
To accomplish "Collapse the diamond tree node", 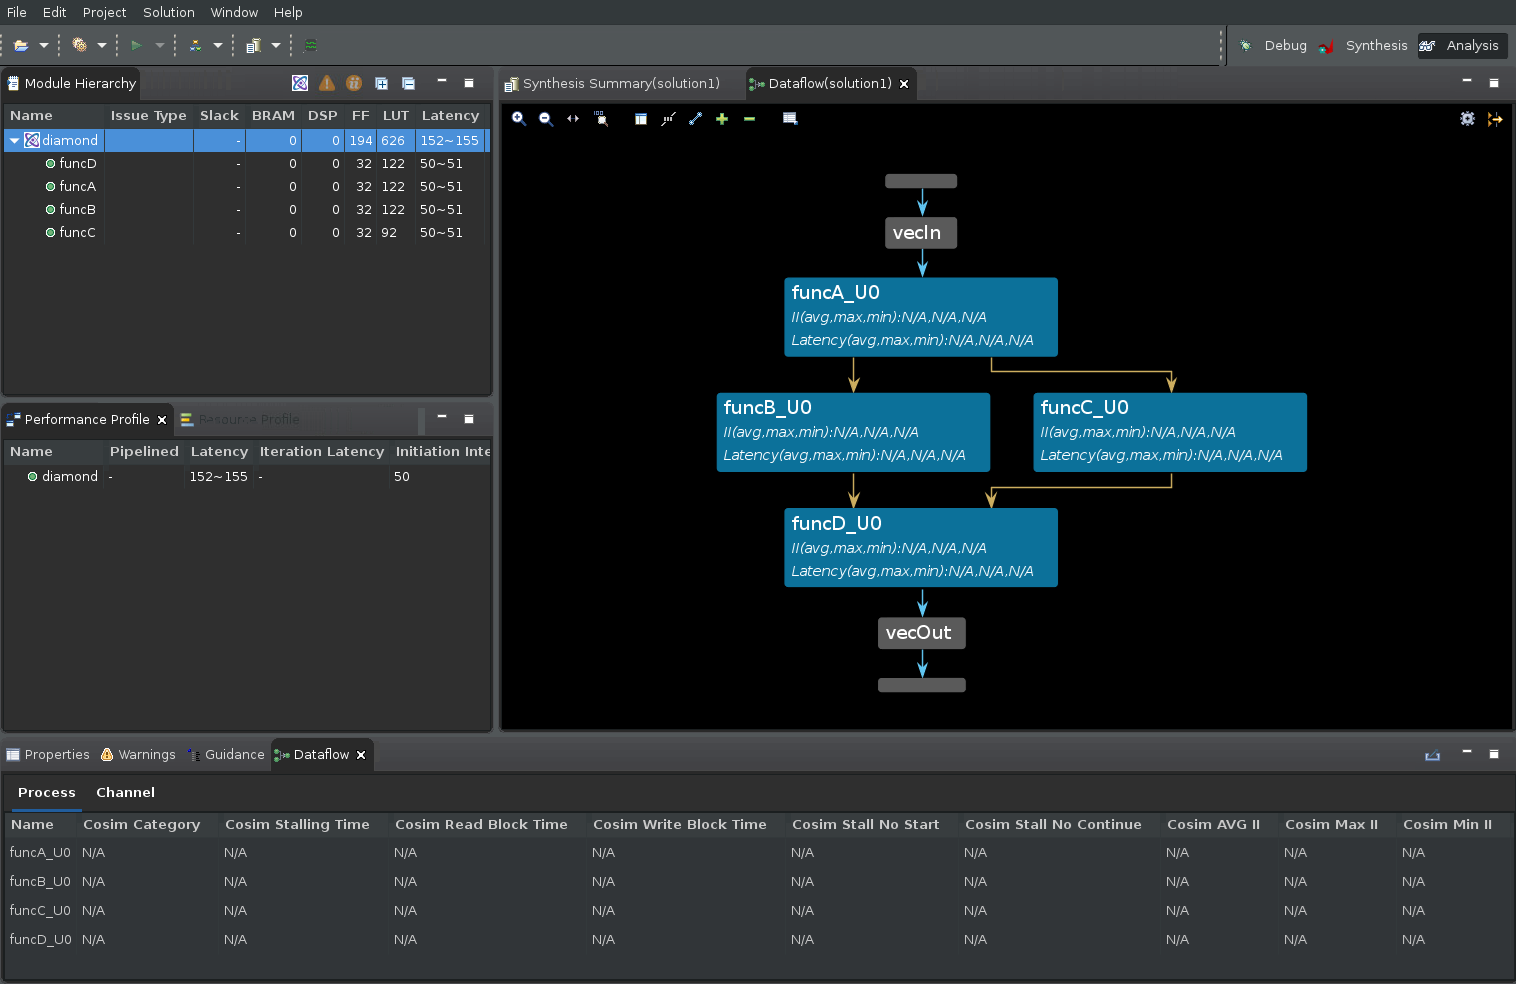I will [14, 141].
